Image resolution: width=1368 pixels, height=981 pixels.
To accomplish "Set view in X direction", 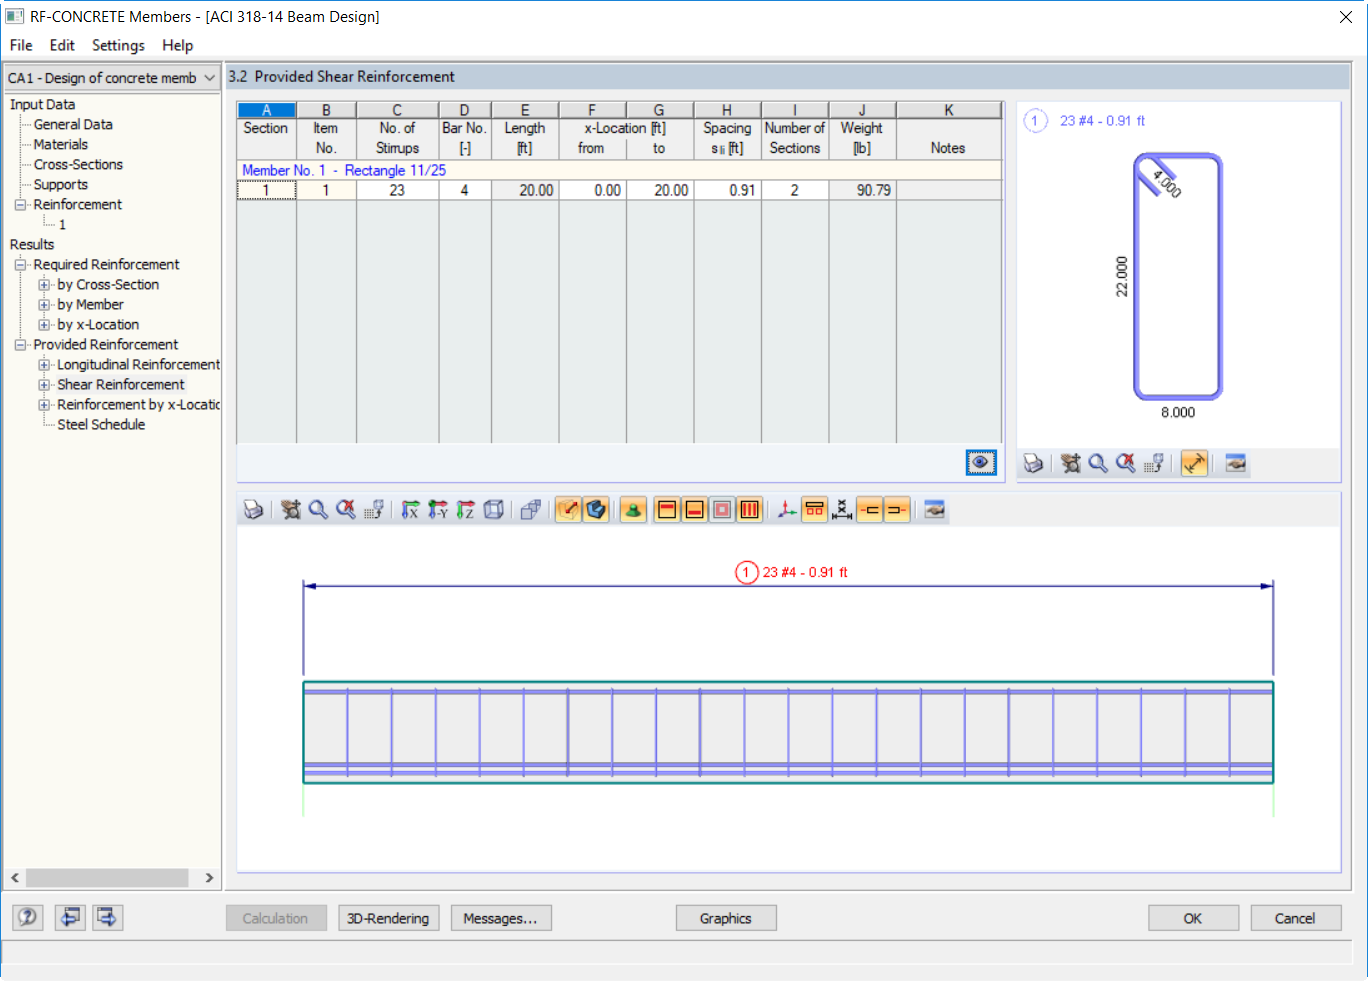I will tap(410, 509).
